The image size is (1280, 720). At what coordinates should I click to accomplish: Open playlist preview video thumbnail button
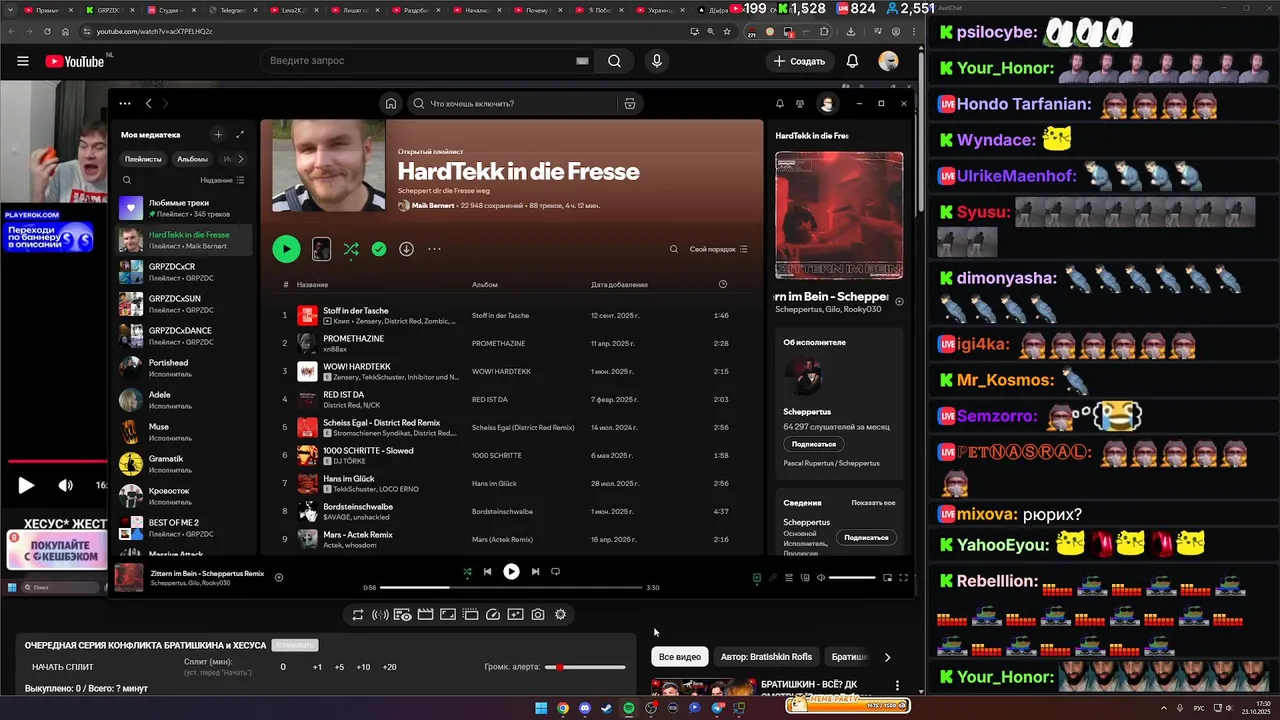click(321, 249)
